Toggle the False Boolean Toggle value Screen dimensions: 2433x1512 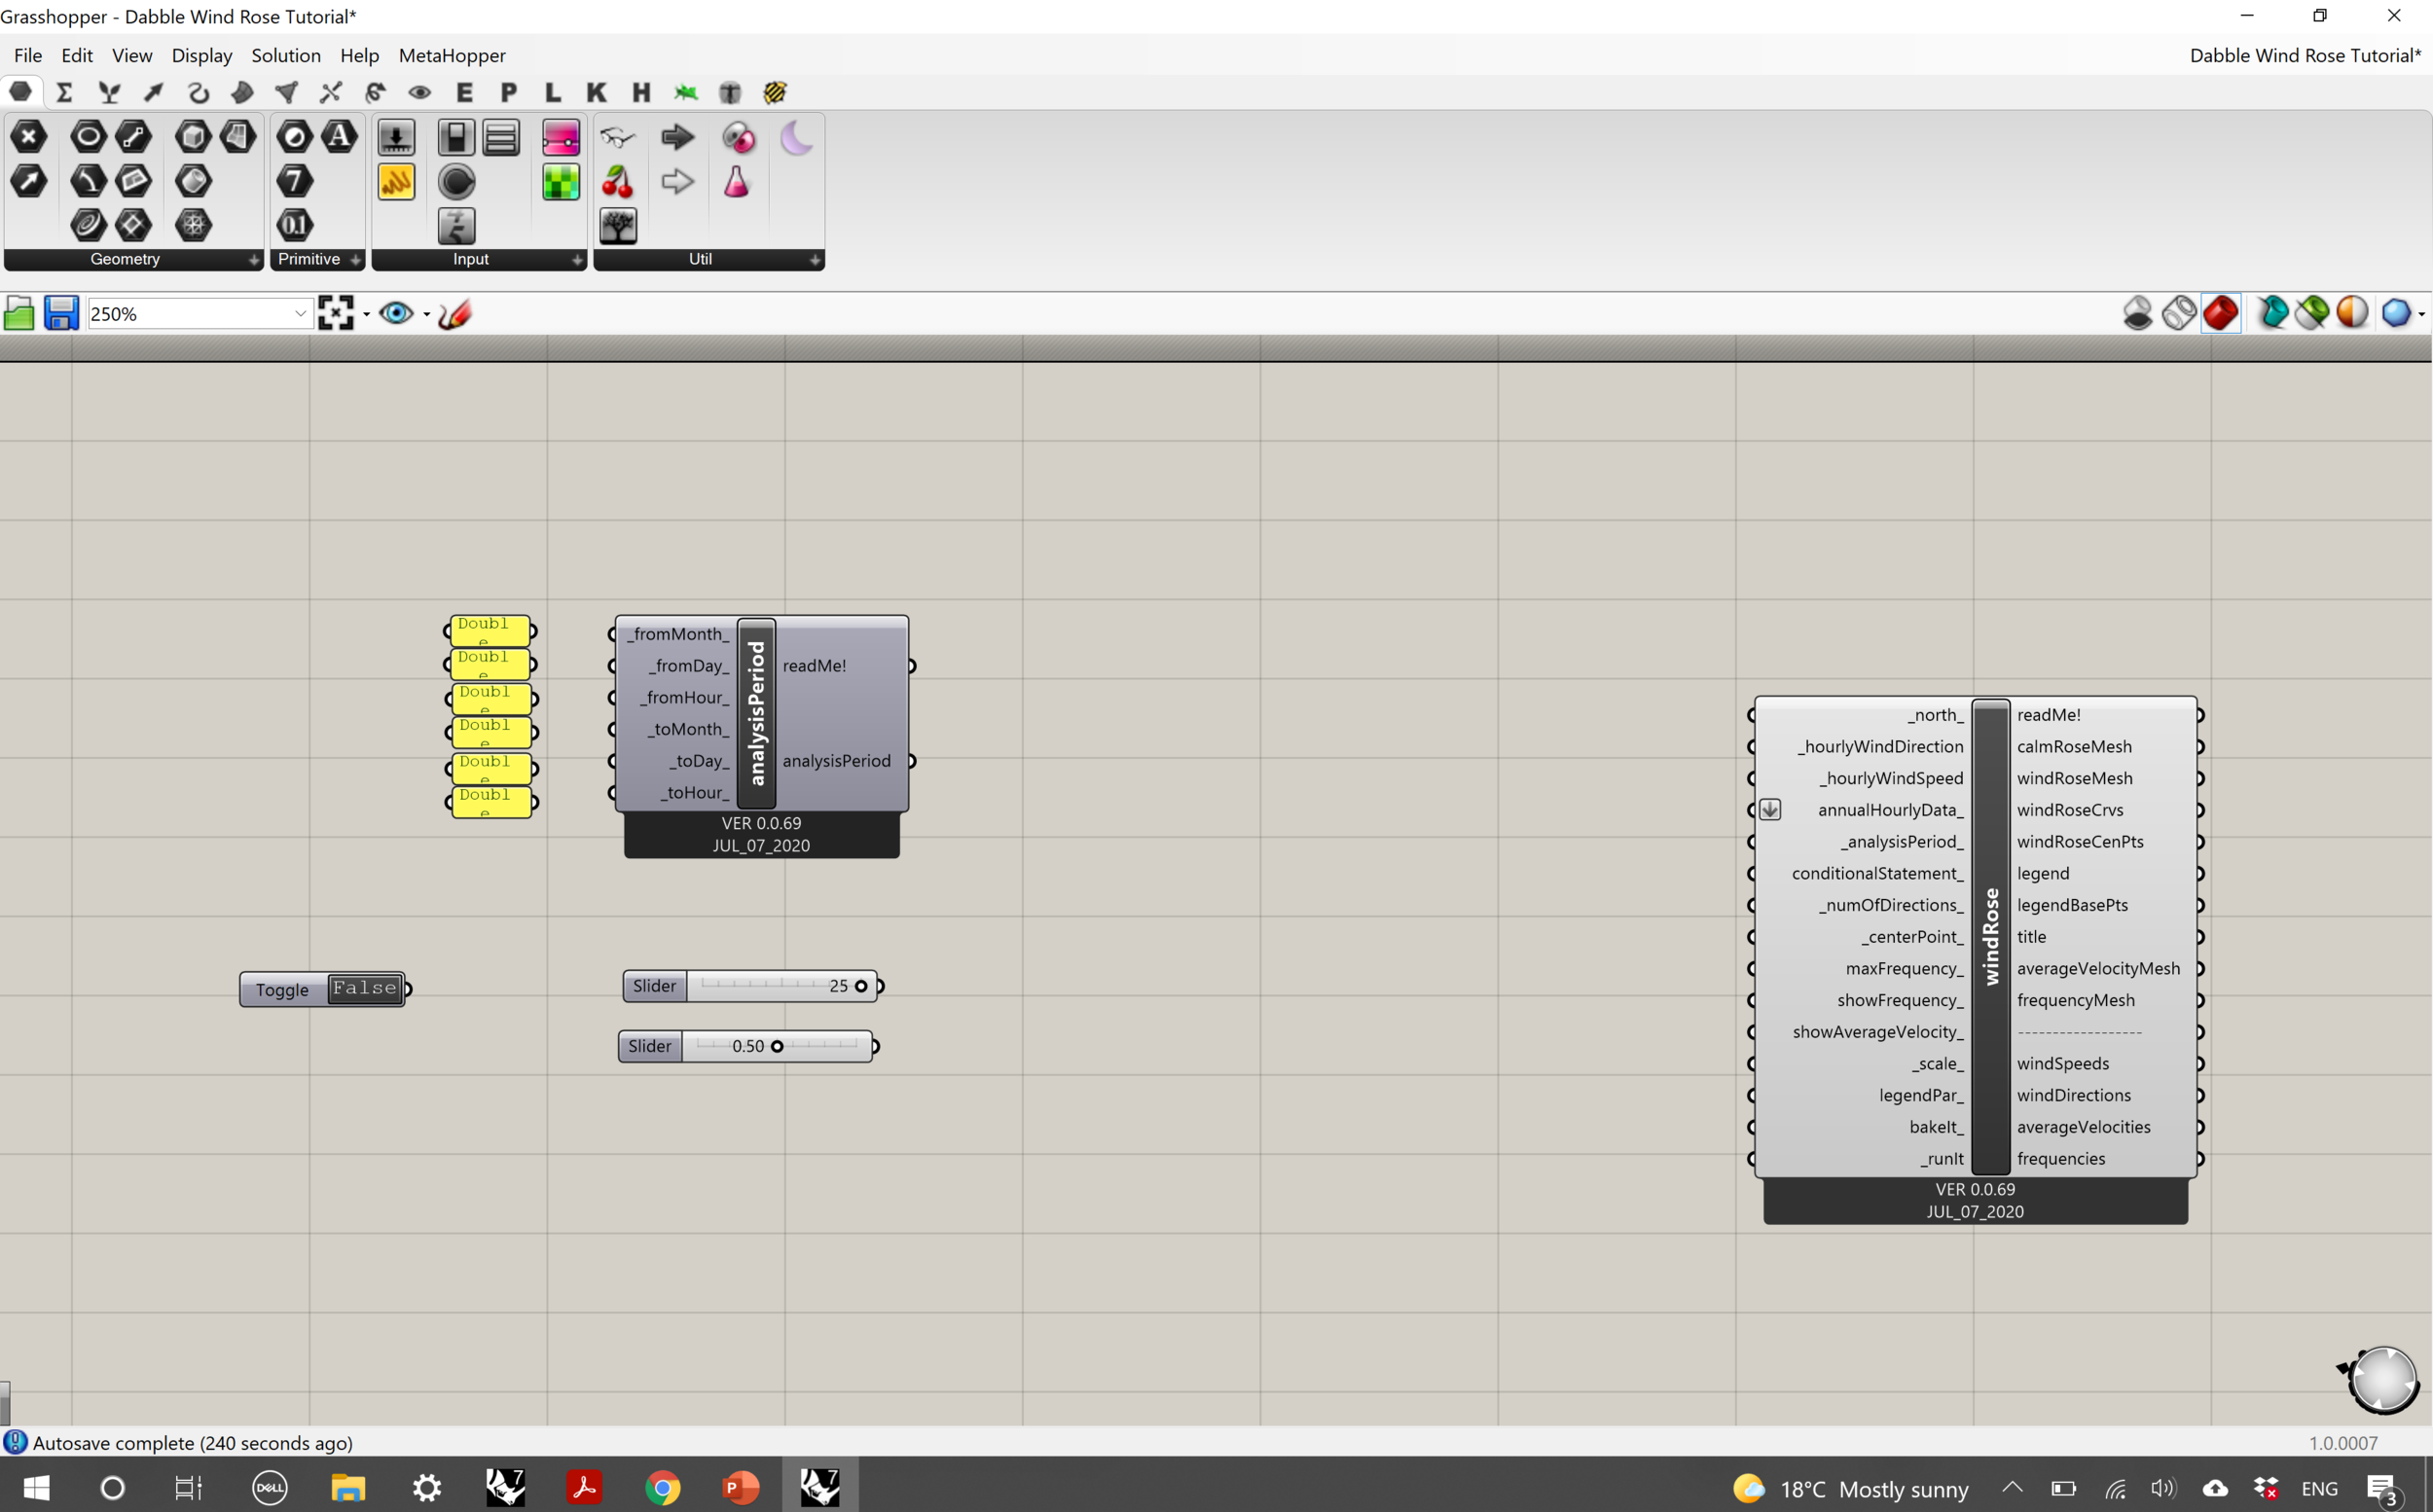tap(365, 989)
